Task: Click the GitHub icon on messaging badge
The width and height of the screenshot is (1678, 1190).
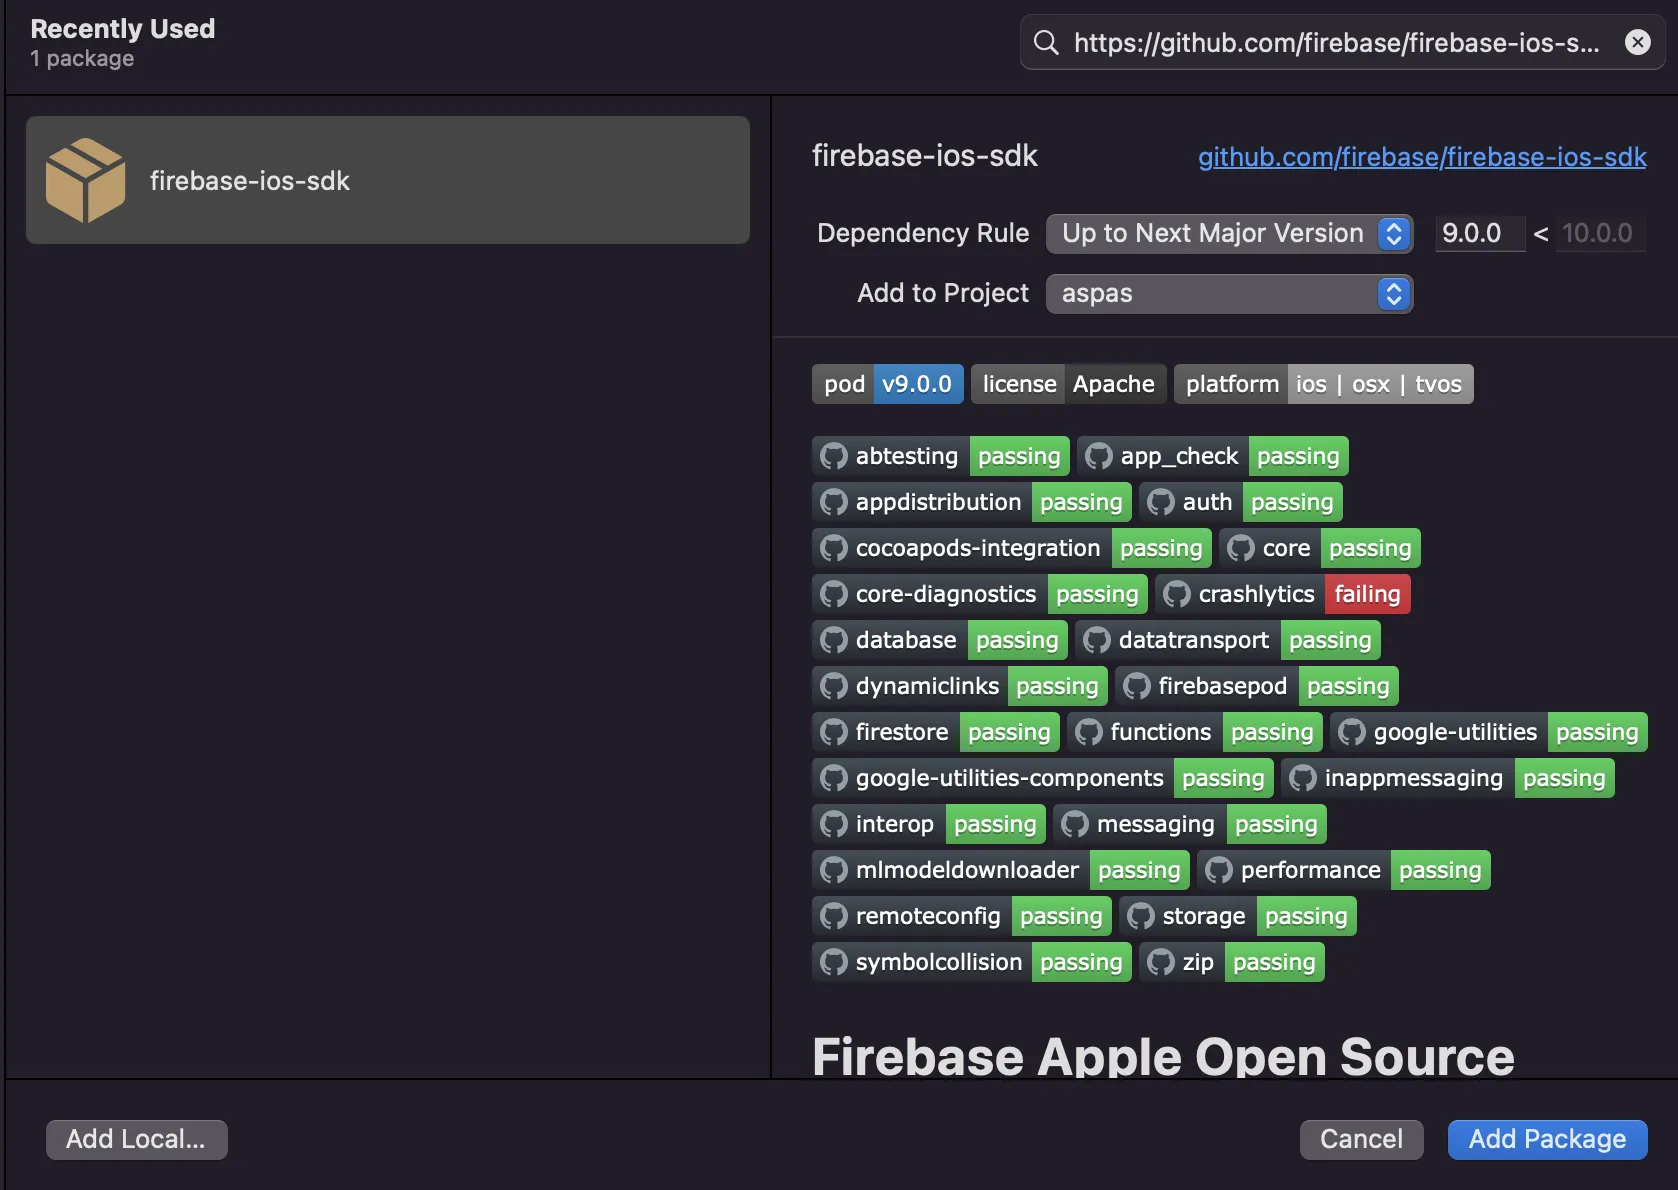Action: pos(1075,824)
